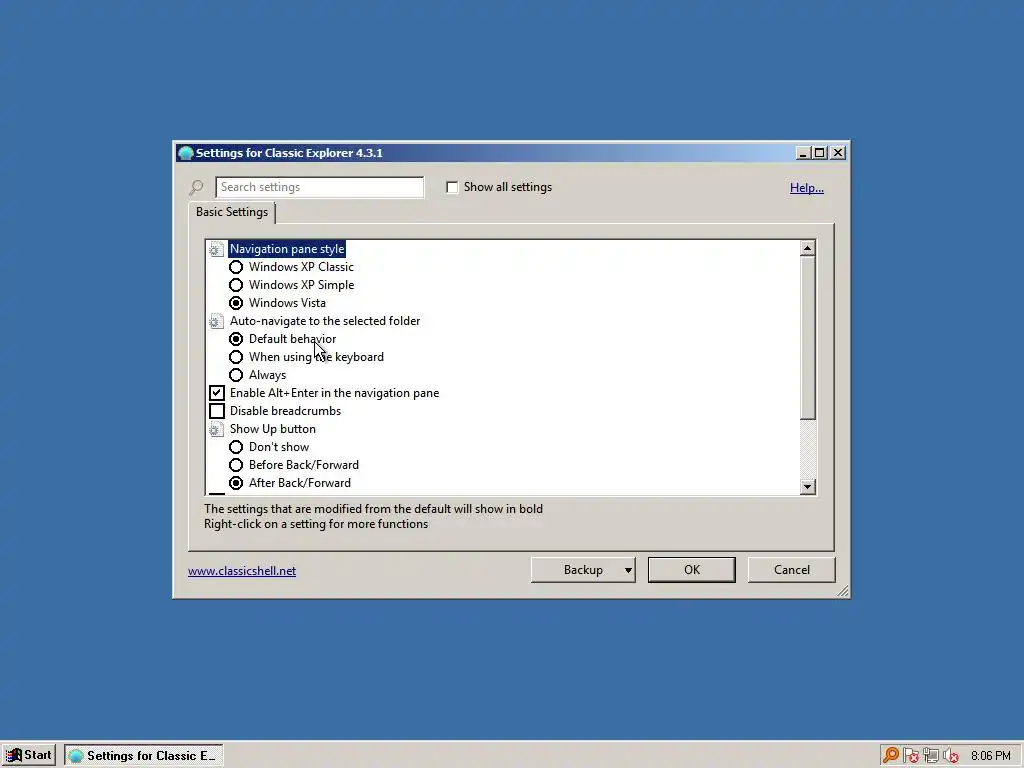Screen dimensions: 1024x768
Task: Click the window resize grip corner
Action: [x=842, y=591]
